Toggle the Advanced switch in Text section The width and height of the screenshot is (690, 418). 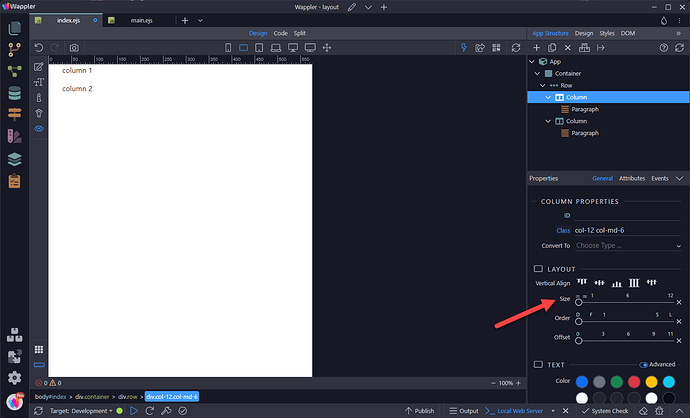tap(643, 365)
